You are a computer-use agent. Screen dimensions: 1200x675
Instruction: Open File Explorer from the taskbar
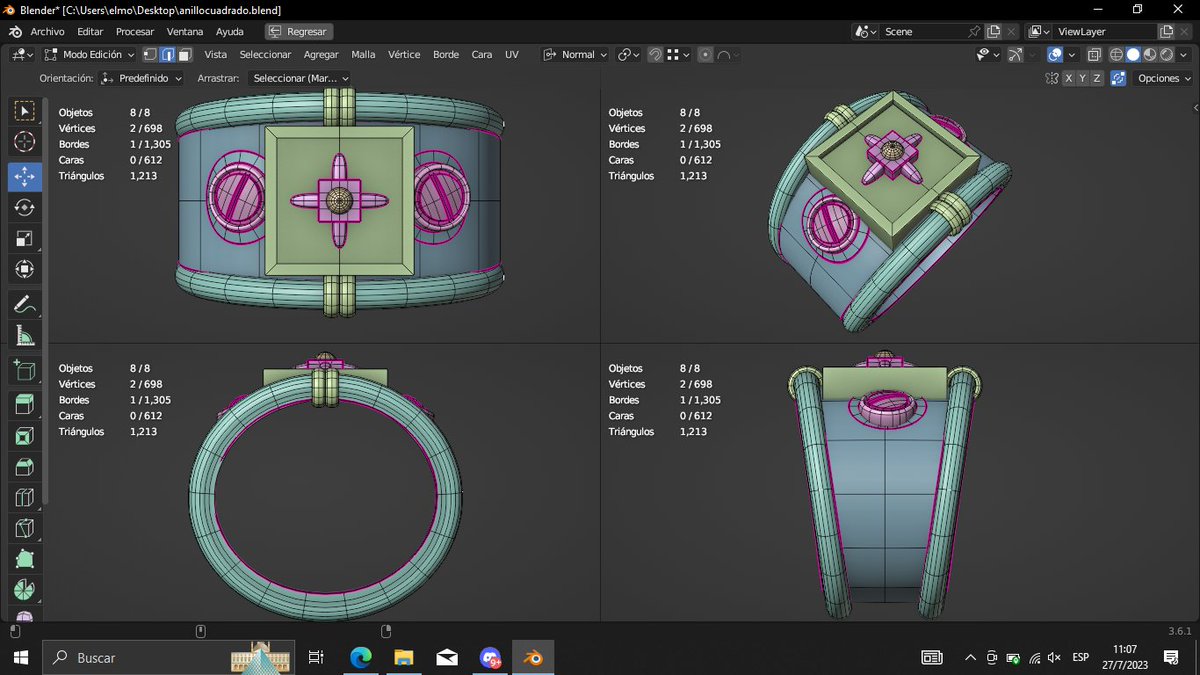[404, 657]
